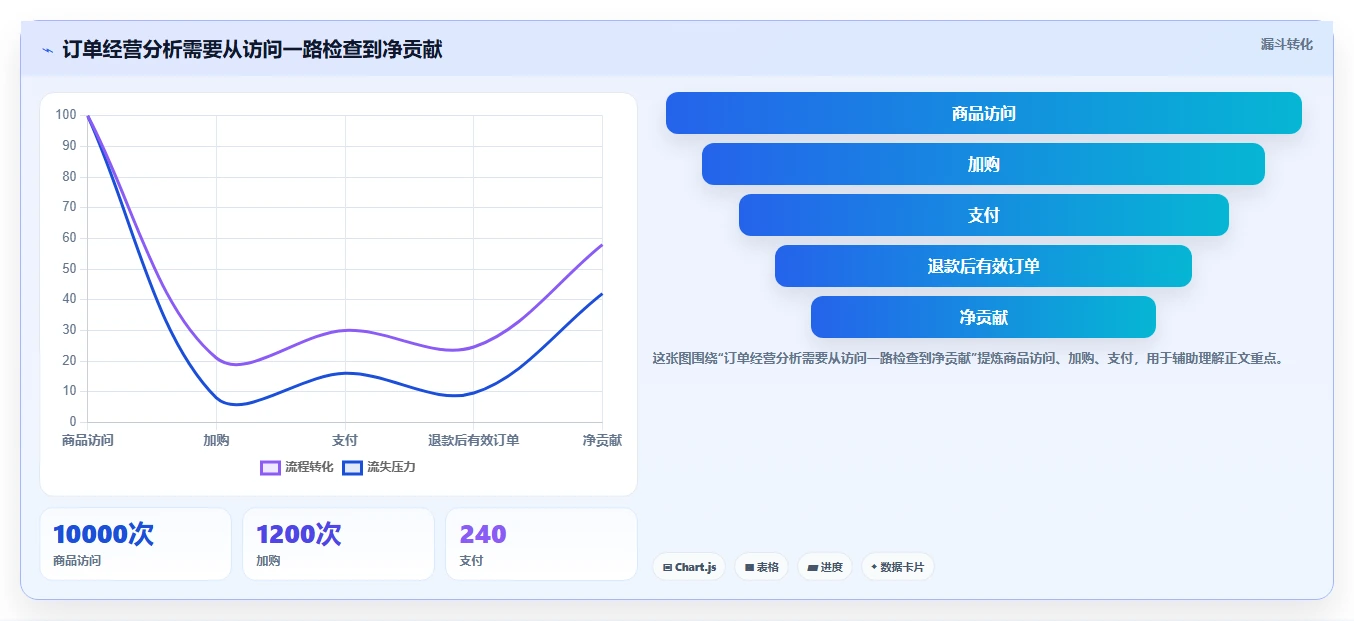Select the 退款后有效订单 funnel bar

coord(984,266)
